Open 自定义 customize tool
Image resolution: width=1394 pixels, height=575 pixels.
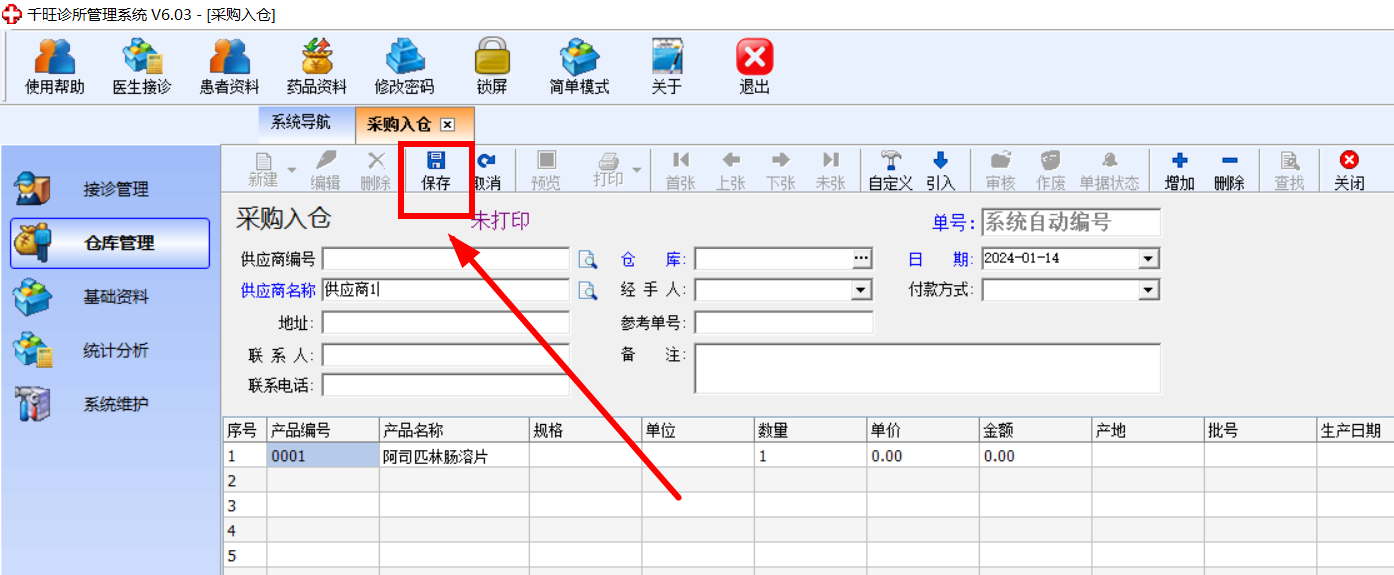tap(891, 170)
